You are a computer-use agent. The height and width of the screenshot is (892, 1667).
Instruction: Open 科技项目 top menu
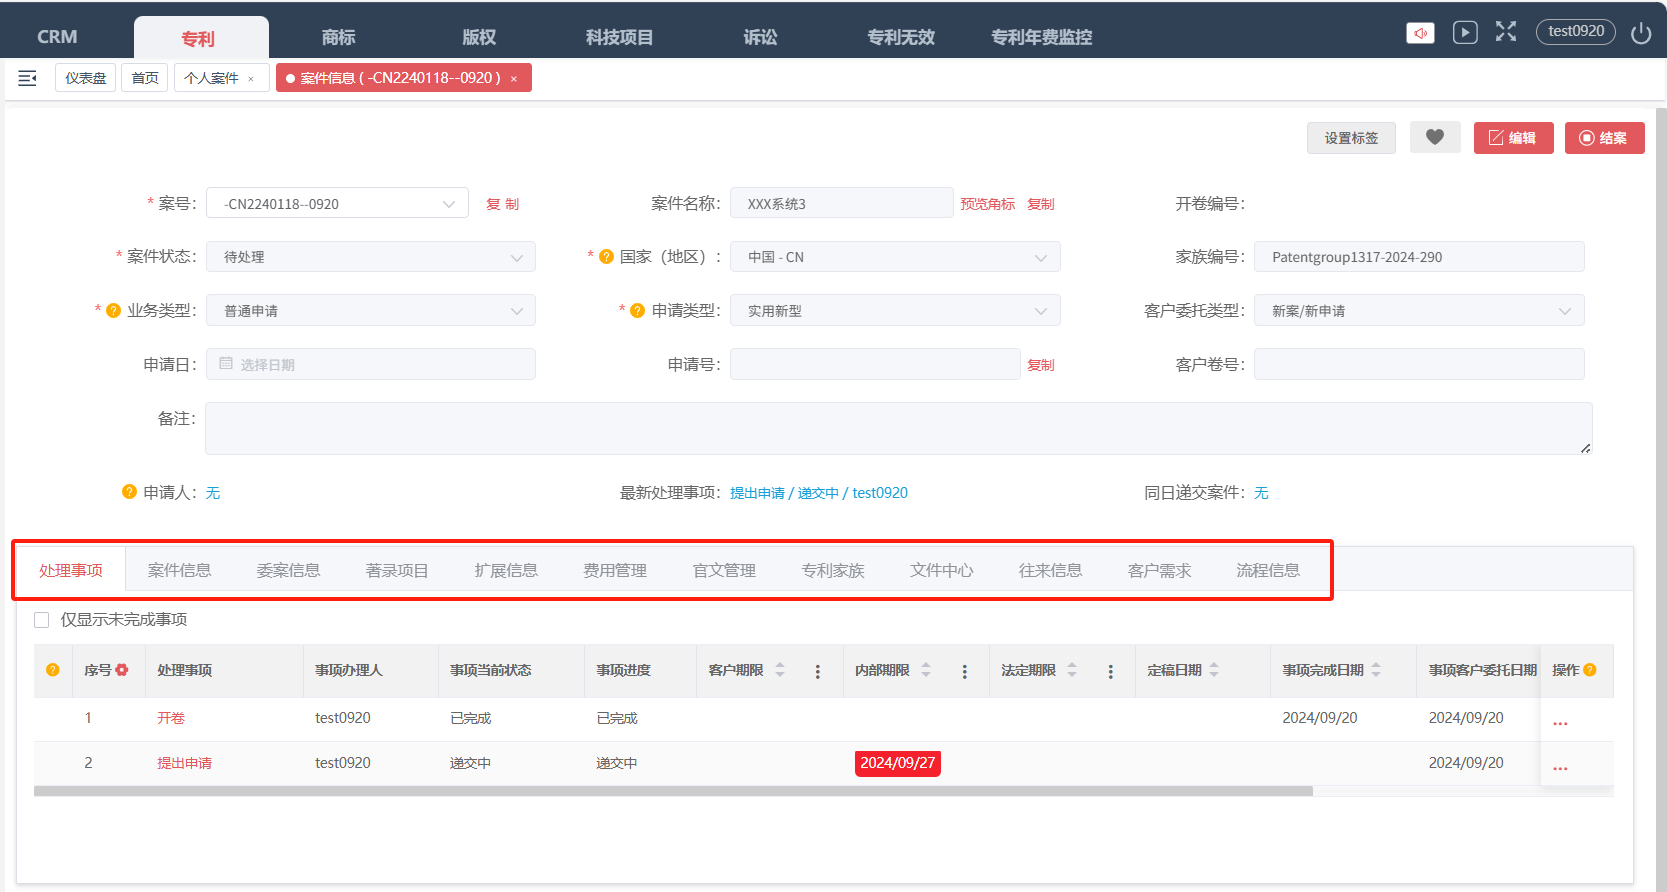coord(619,37)
